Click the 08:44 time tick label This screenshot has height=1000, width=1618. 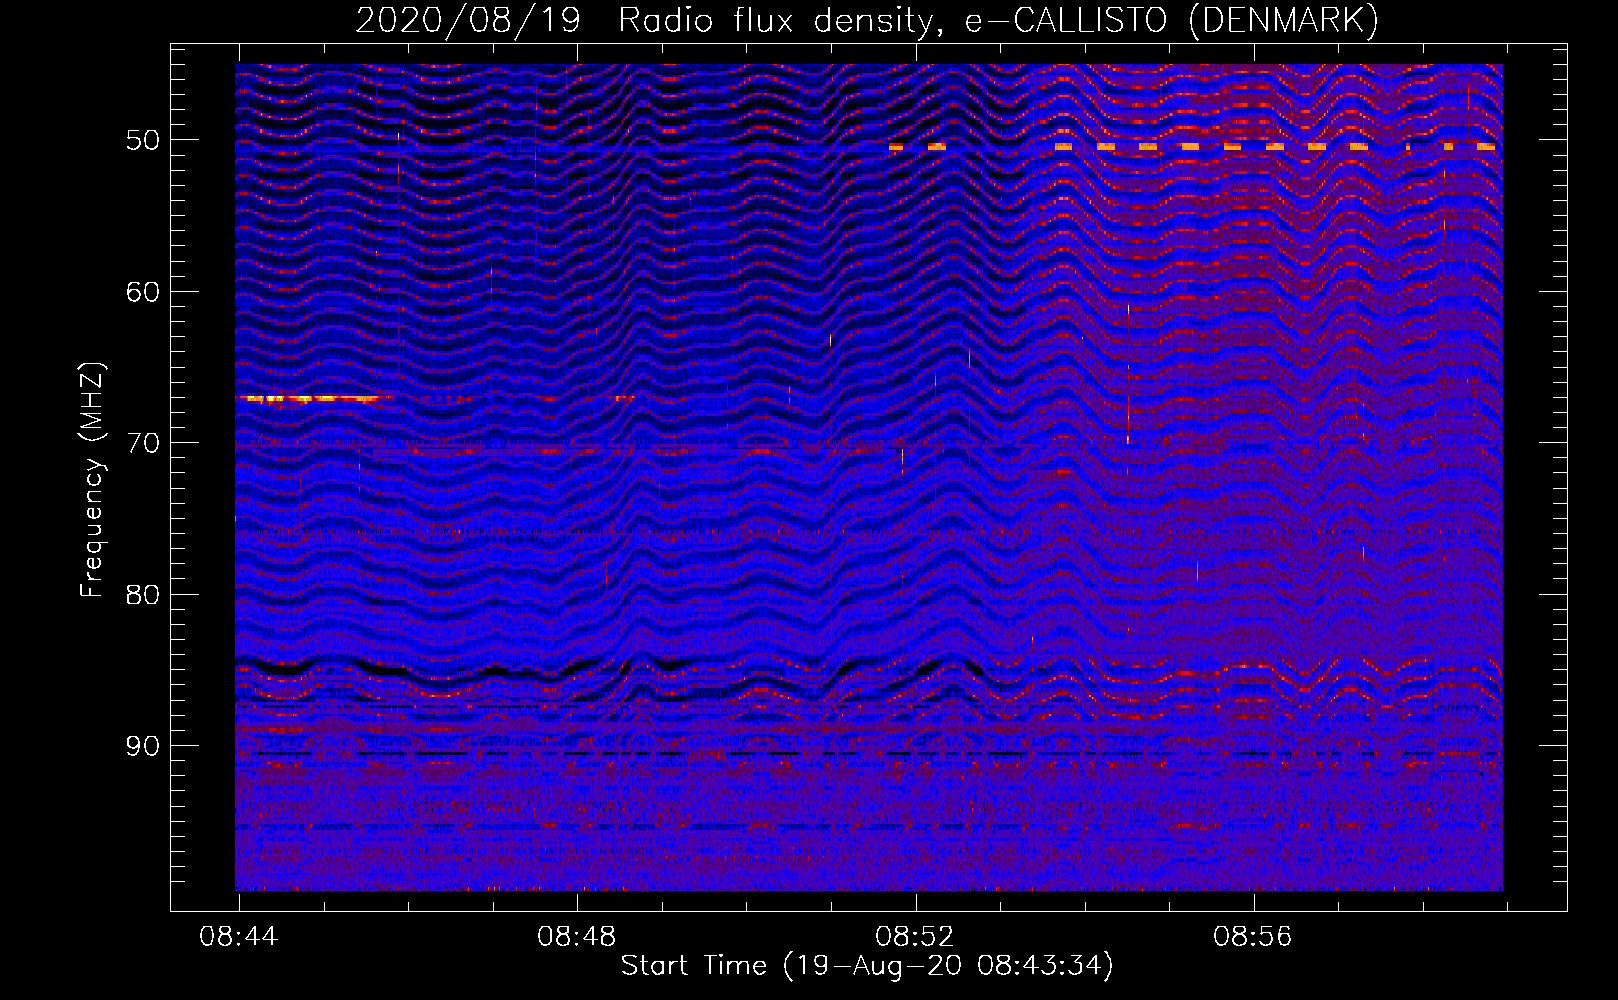239,937
